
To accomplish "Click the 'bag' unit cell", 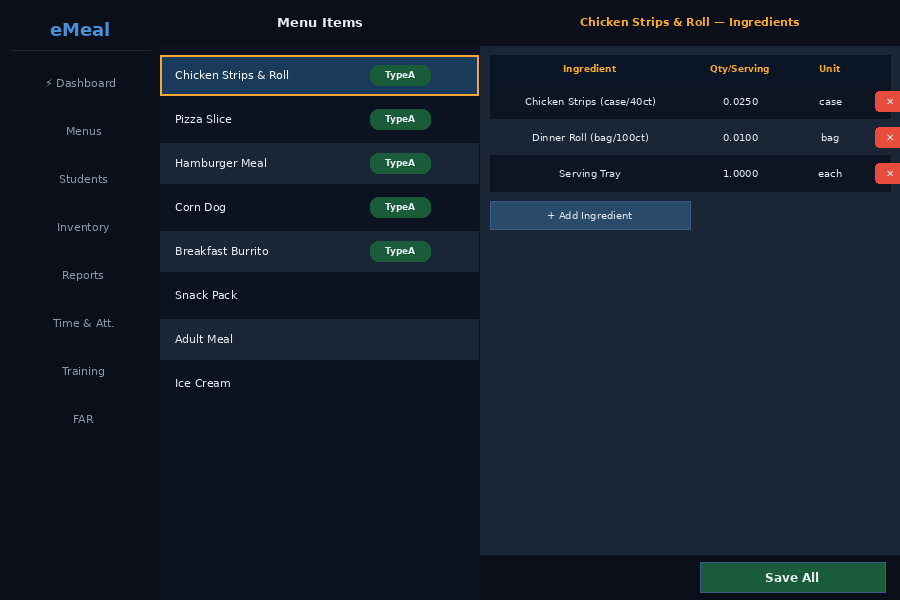I will pyautogui.click(x=830, y=138).
